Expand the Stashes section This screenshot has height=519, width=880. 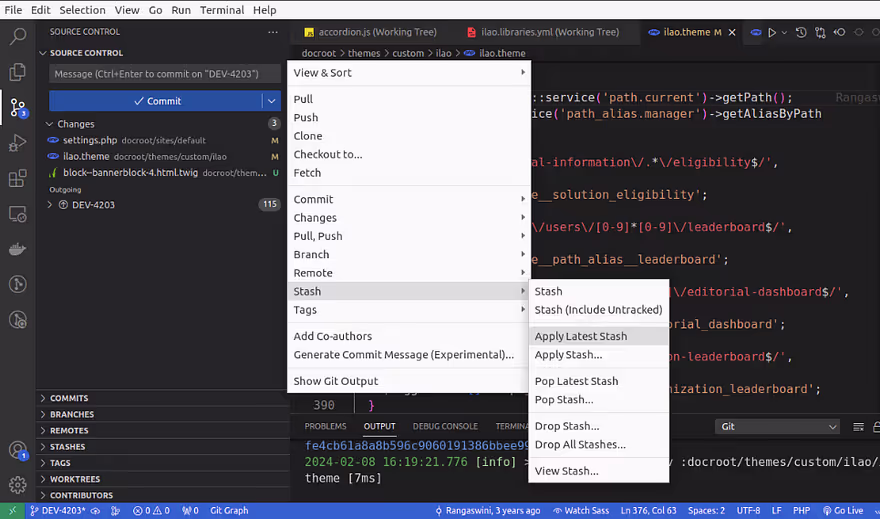click(67, 447)
